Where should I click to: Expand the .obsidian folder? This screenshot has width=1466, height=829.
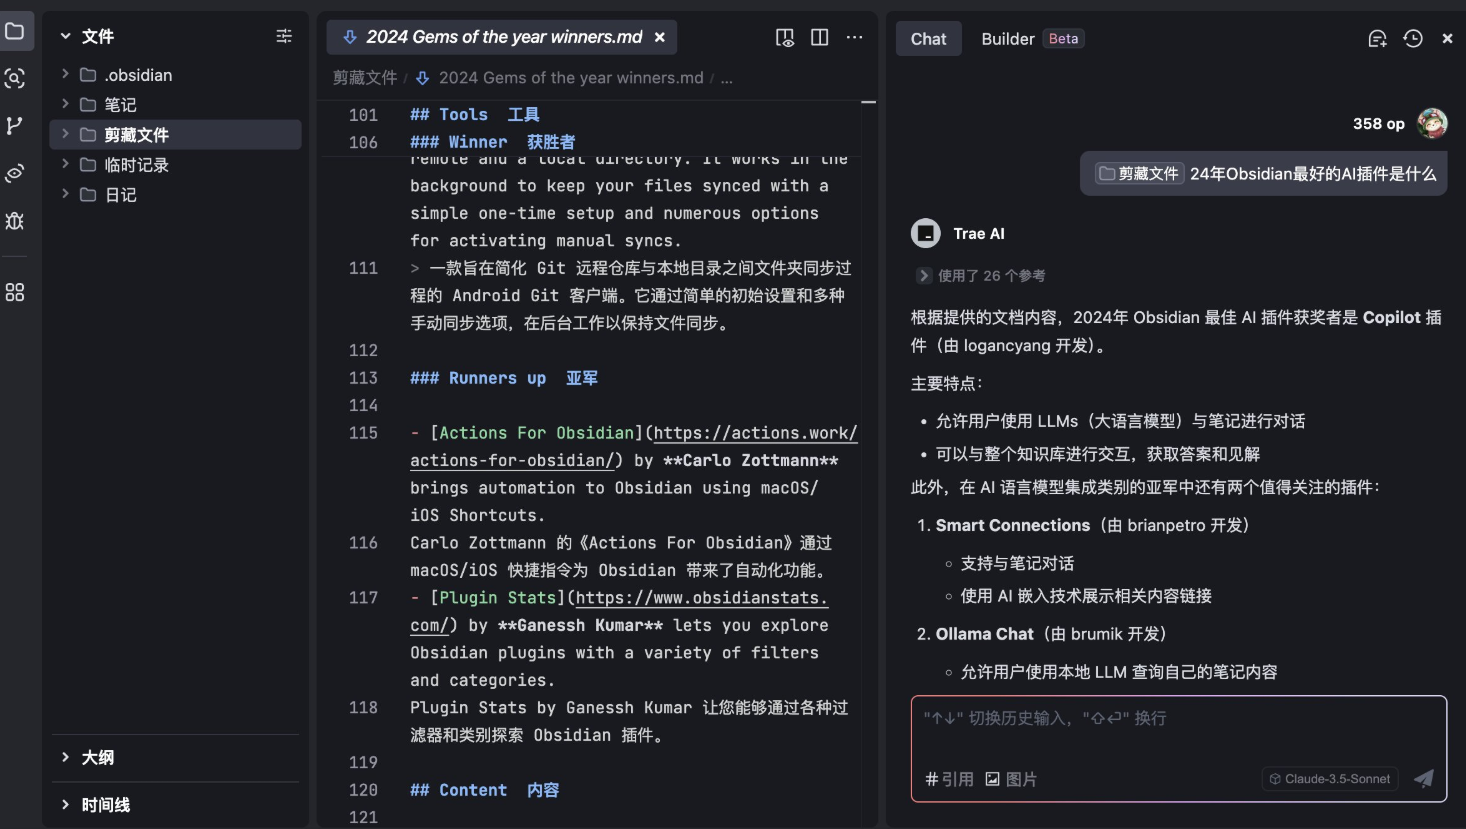[x=66, y=74]
